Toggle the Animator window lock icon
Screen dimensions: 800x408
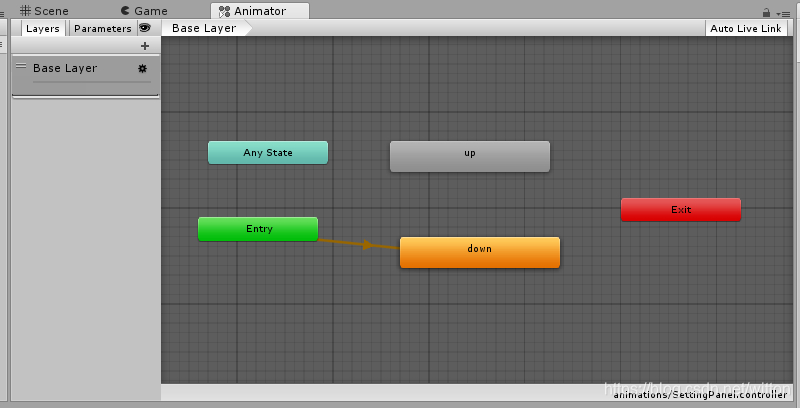(766, 12)
